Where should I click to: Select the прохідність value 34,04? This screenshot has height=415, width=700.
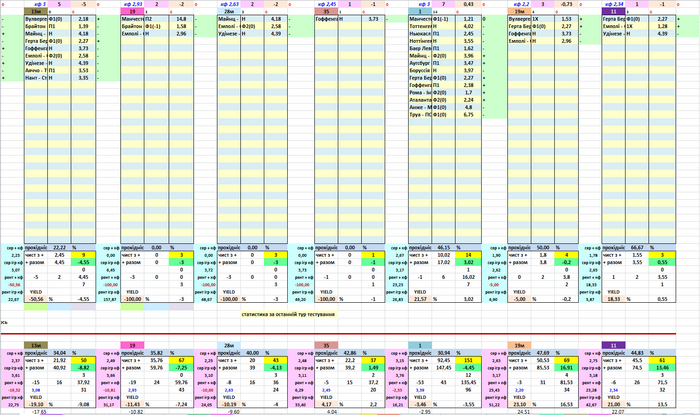pos(59,353)
